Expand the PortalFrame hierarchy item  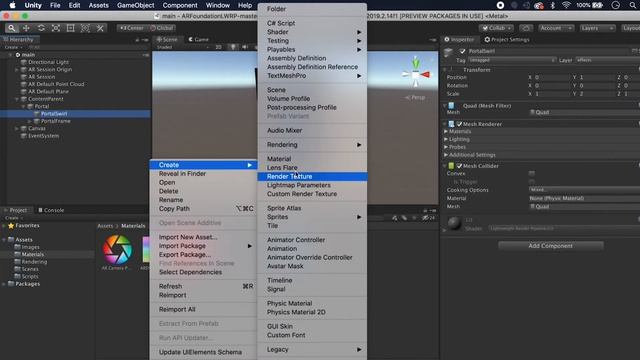(29, 121)
